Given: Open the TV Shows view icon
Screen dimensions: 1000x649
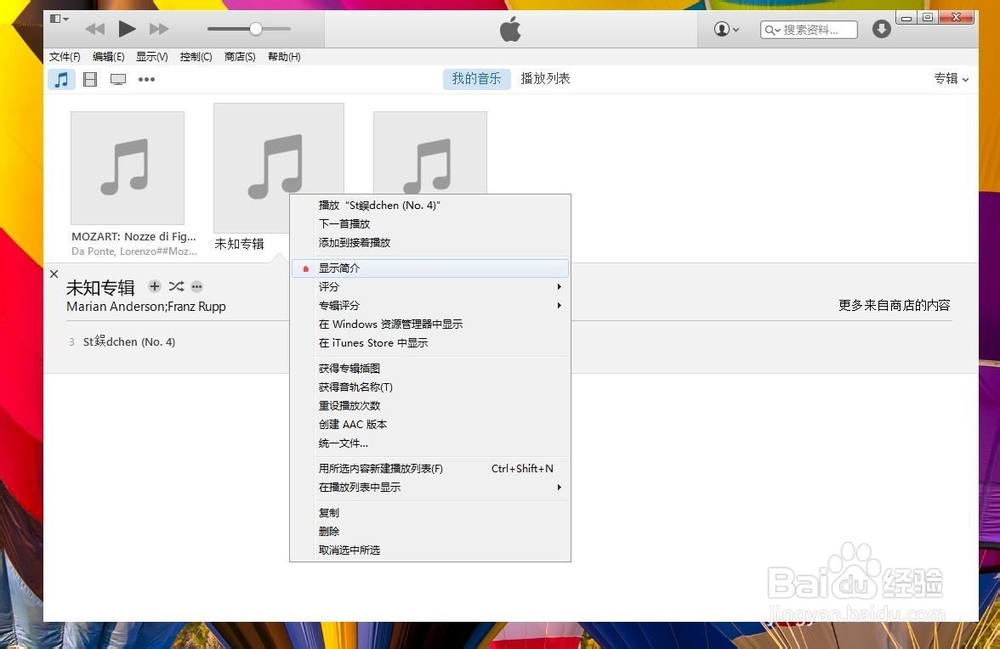Looking at the screenshot, I should pos(118,79).
